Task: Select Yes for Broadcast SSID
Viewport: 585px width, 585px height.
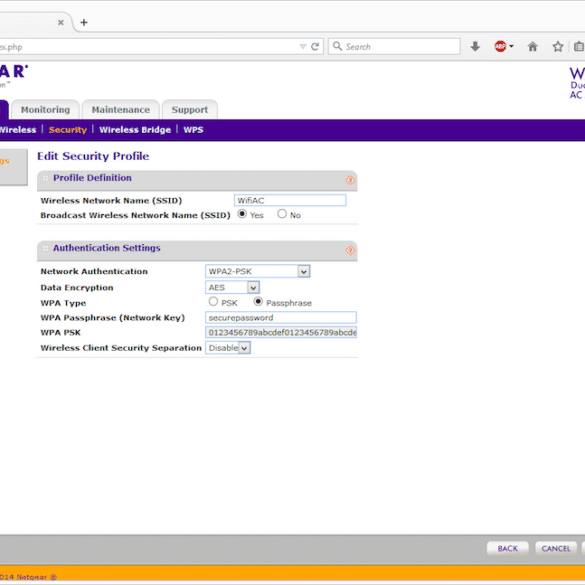Action: 242,214
